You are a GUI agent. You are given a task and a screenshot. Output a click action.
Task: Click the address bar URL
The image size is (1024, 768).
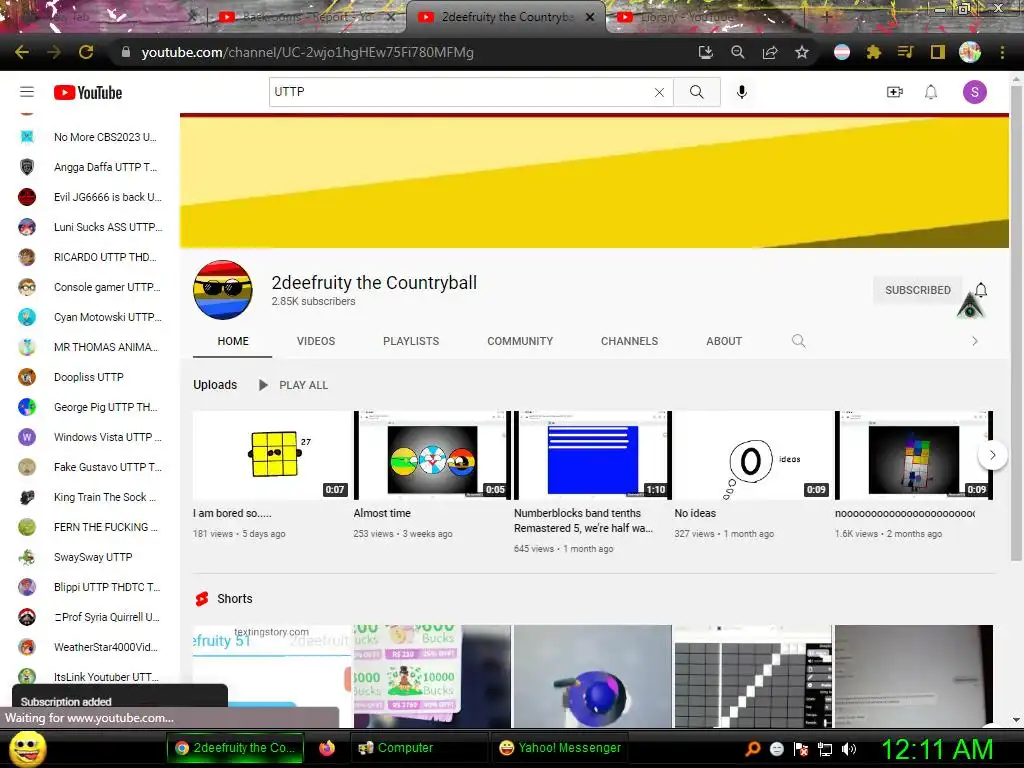coord(308,52)
